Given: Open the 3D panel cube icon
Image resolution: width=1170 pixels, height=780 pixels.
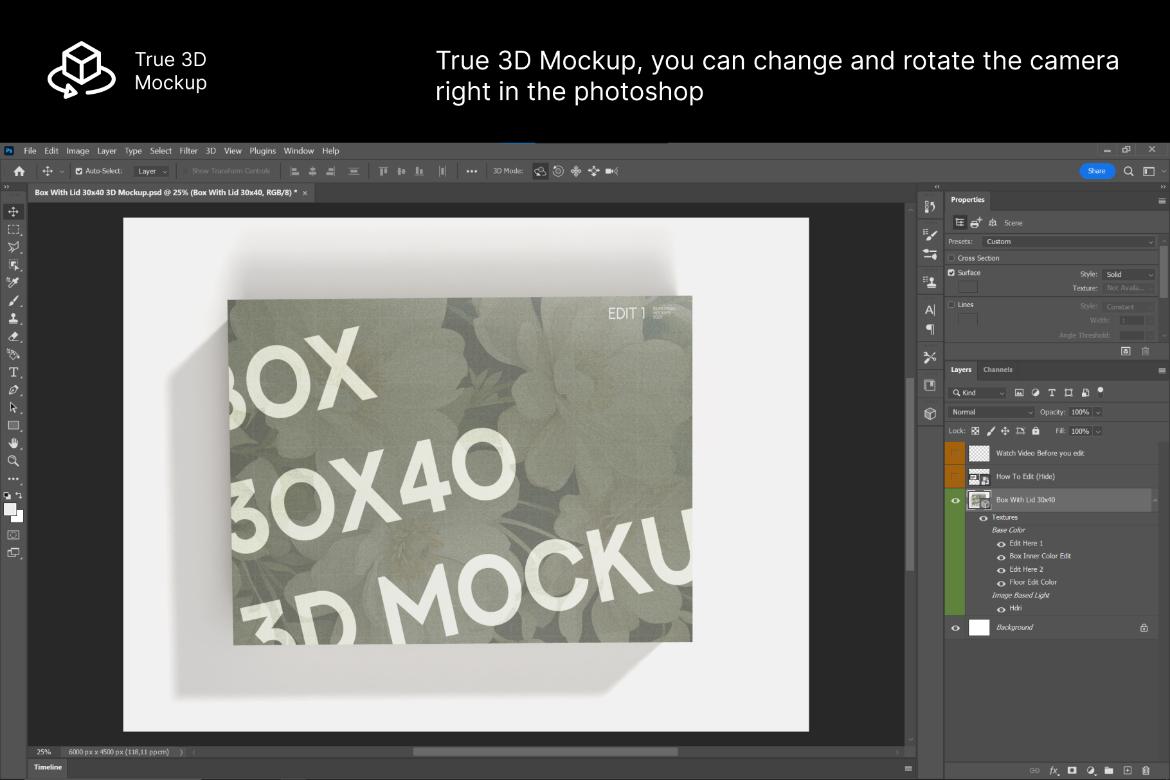Looking at the screenshot, I should pos(930,414).
